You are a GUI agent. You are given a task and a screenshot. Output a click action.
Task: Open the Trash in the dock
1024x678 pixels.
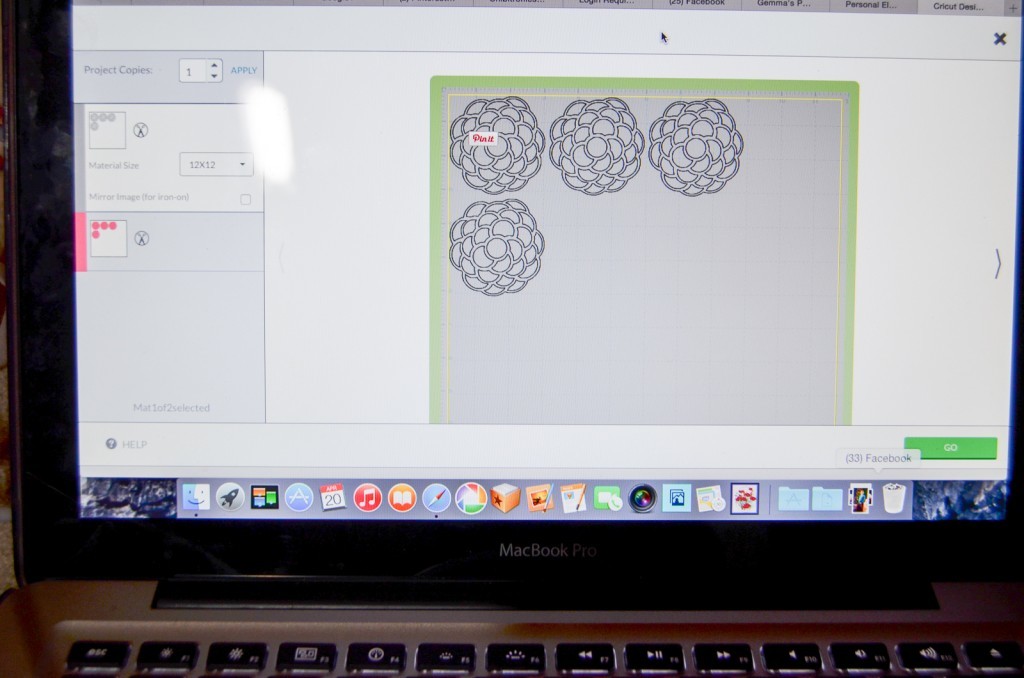coord(894,498)
